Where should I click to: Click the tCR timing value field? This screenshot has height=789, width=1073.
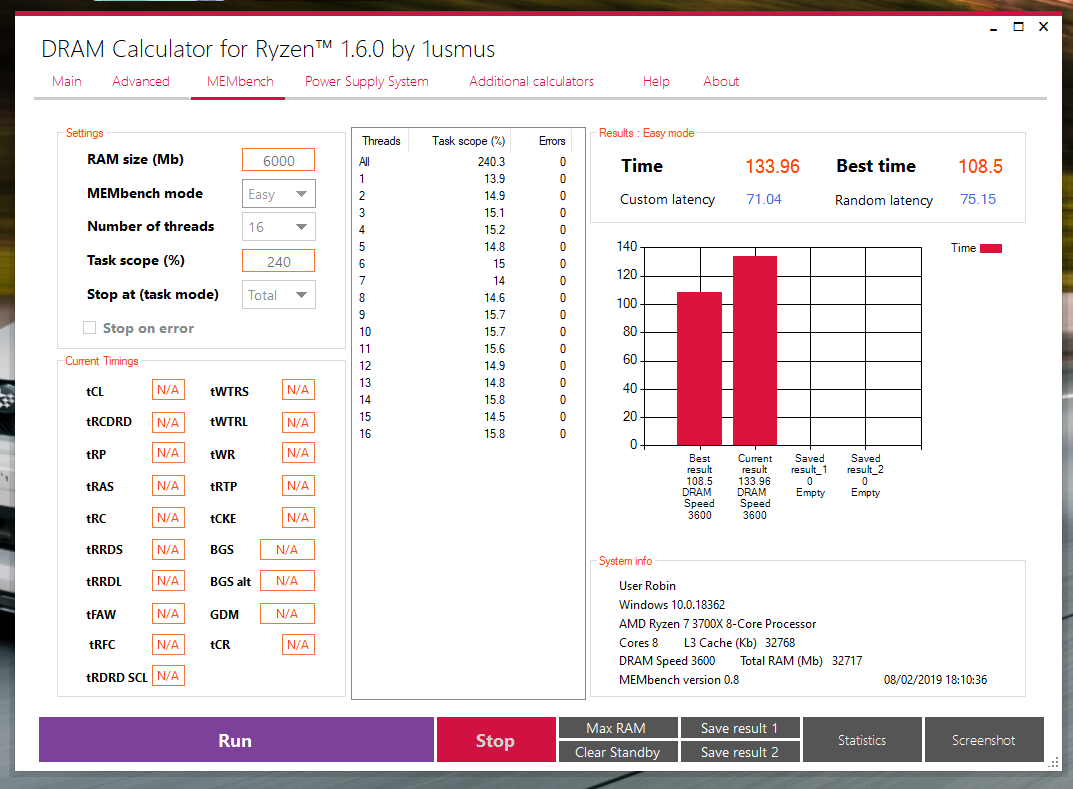298,645
